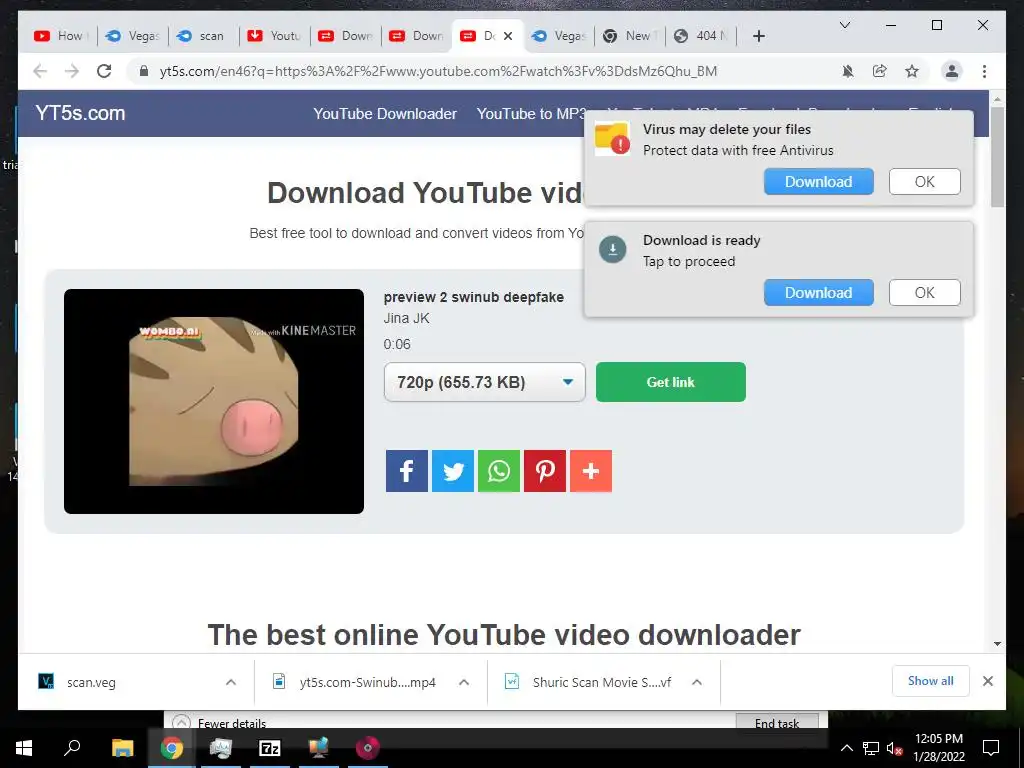Share video on Twitter
This screenshot has width=1024, height=768.
pos(453,471)
